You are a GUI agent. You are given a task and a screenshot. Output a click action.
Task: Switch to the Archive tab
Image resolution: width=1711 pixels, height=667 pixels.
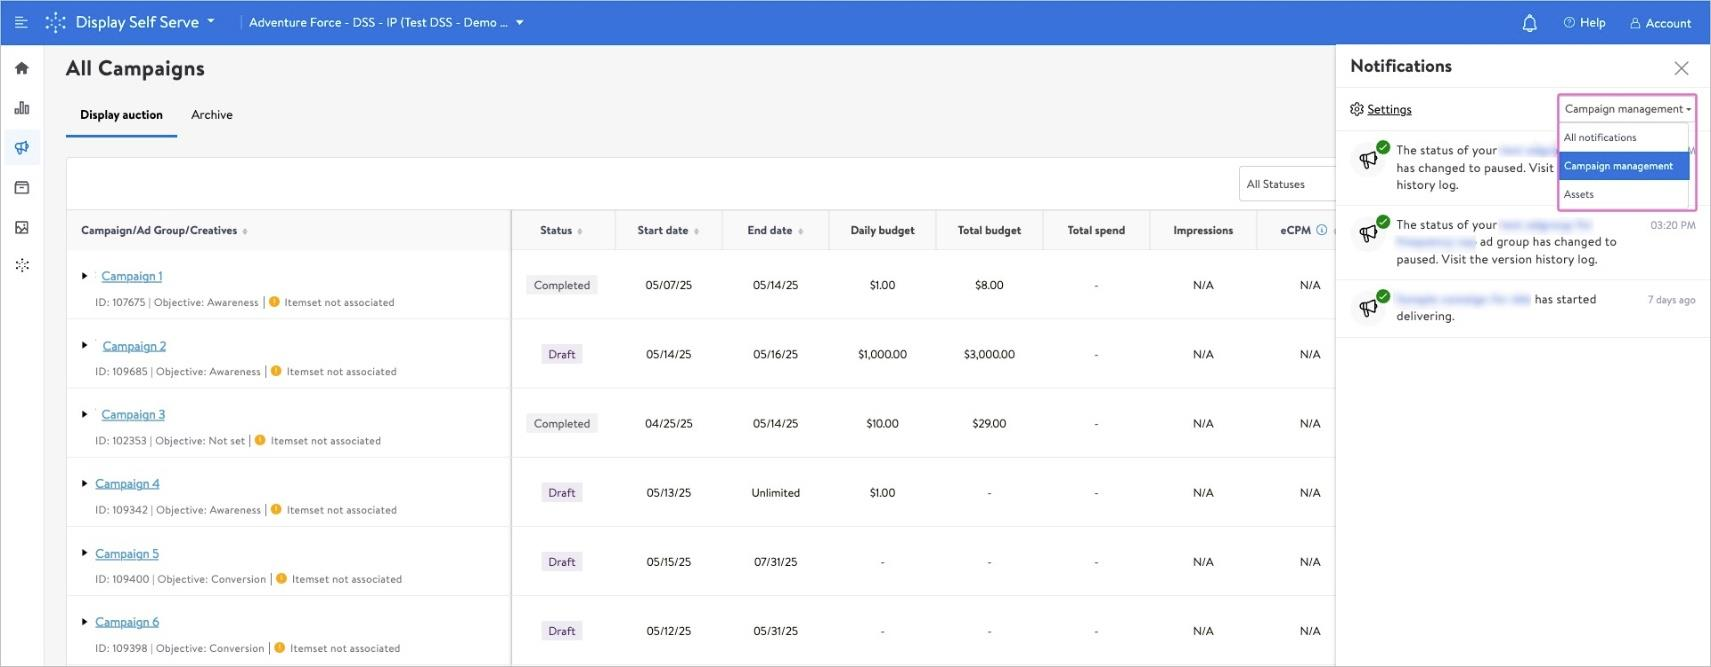tap(212, 115)
